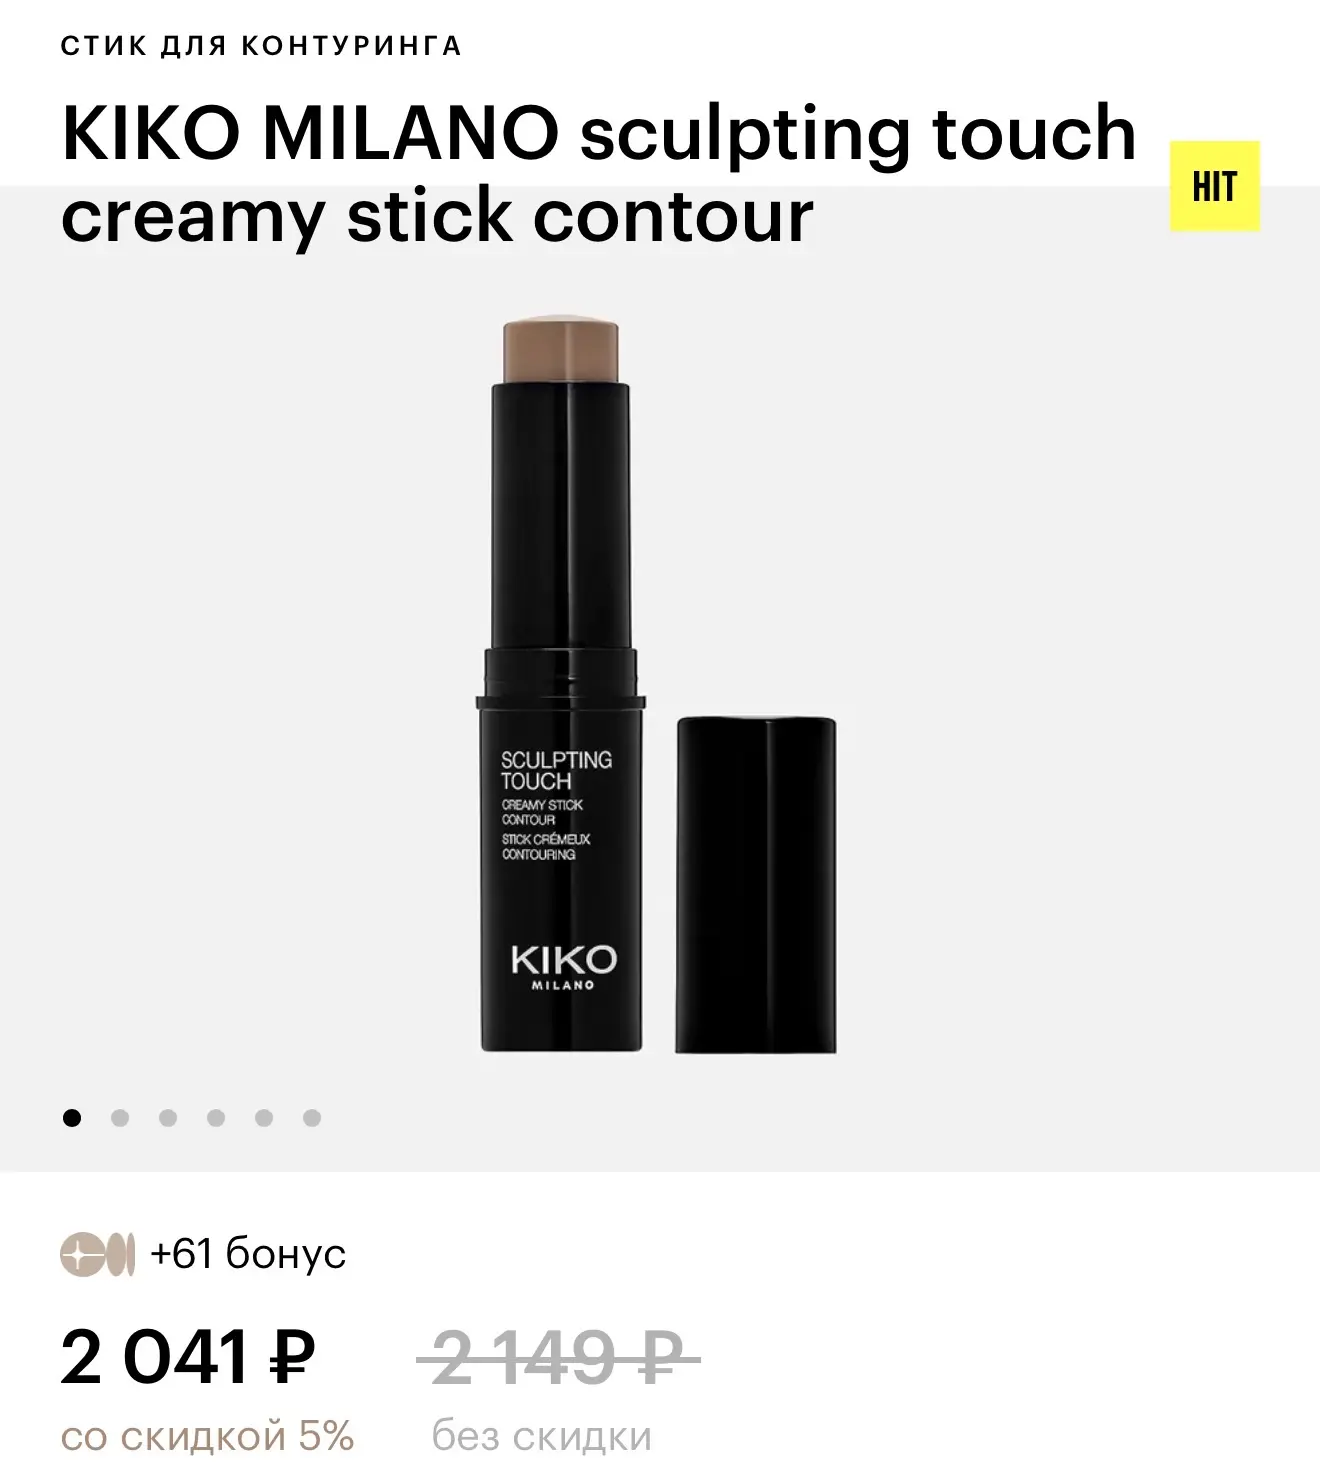Go to the second image dot
Screen dimensions: 1320x1473
pos(120,1118)
